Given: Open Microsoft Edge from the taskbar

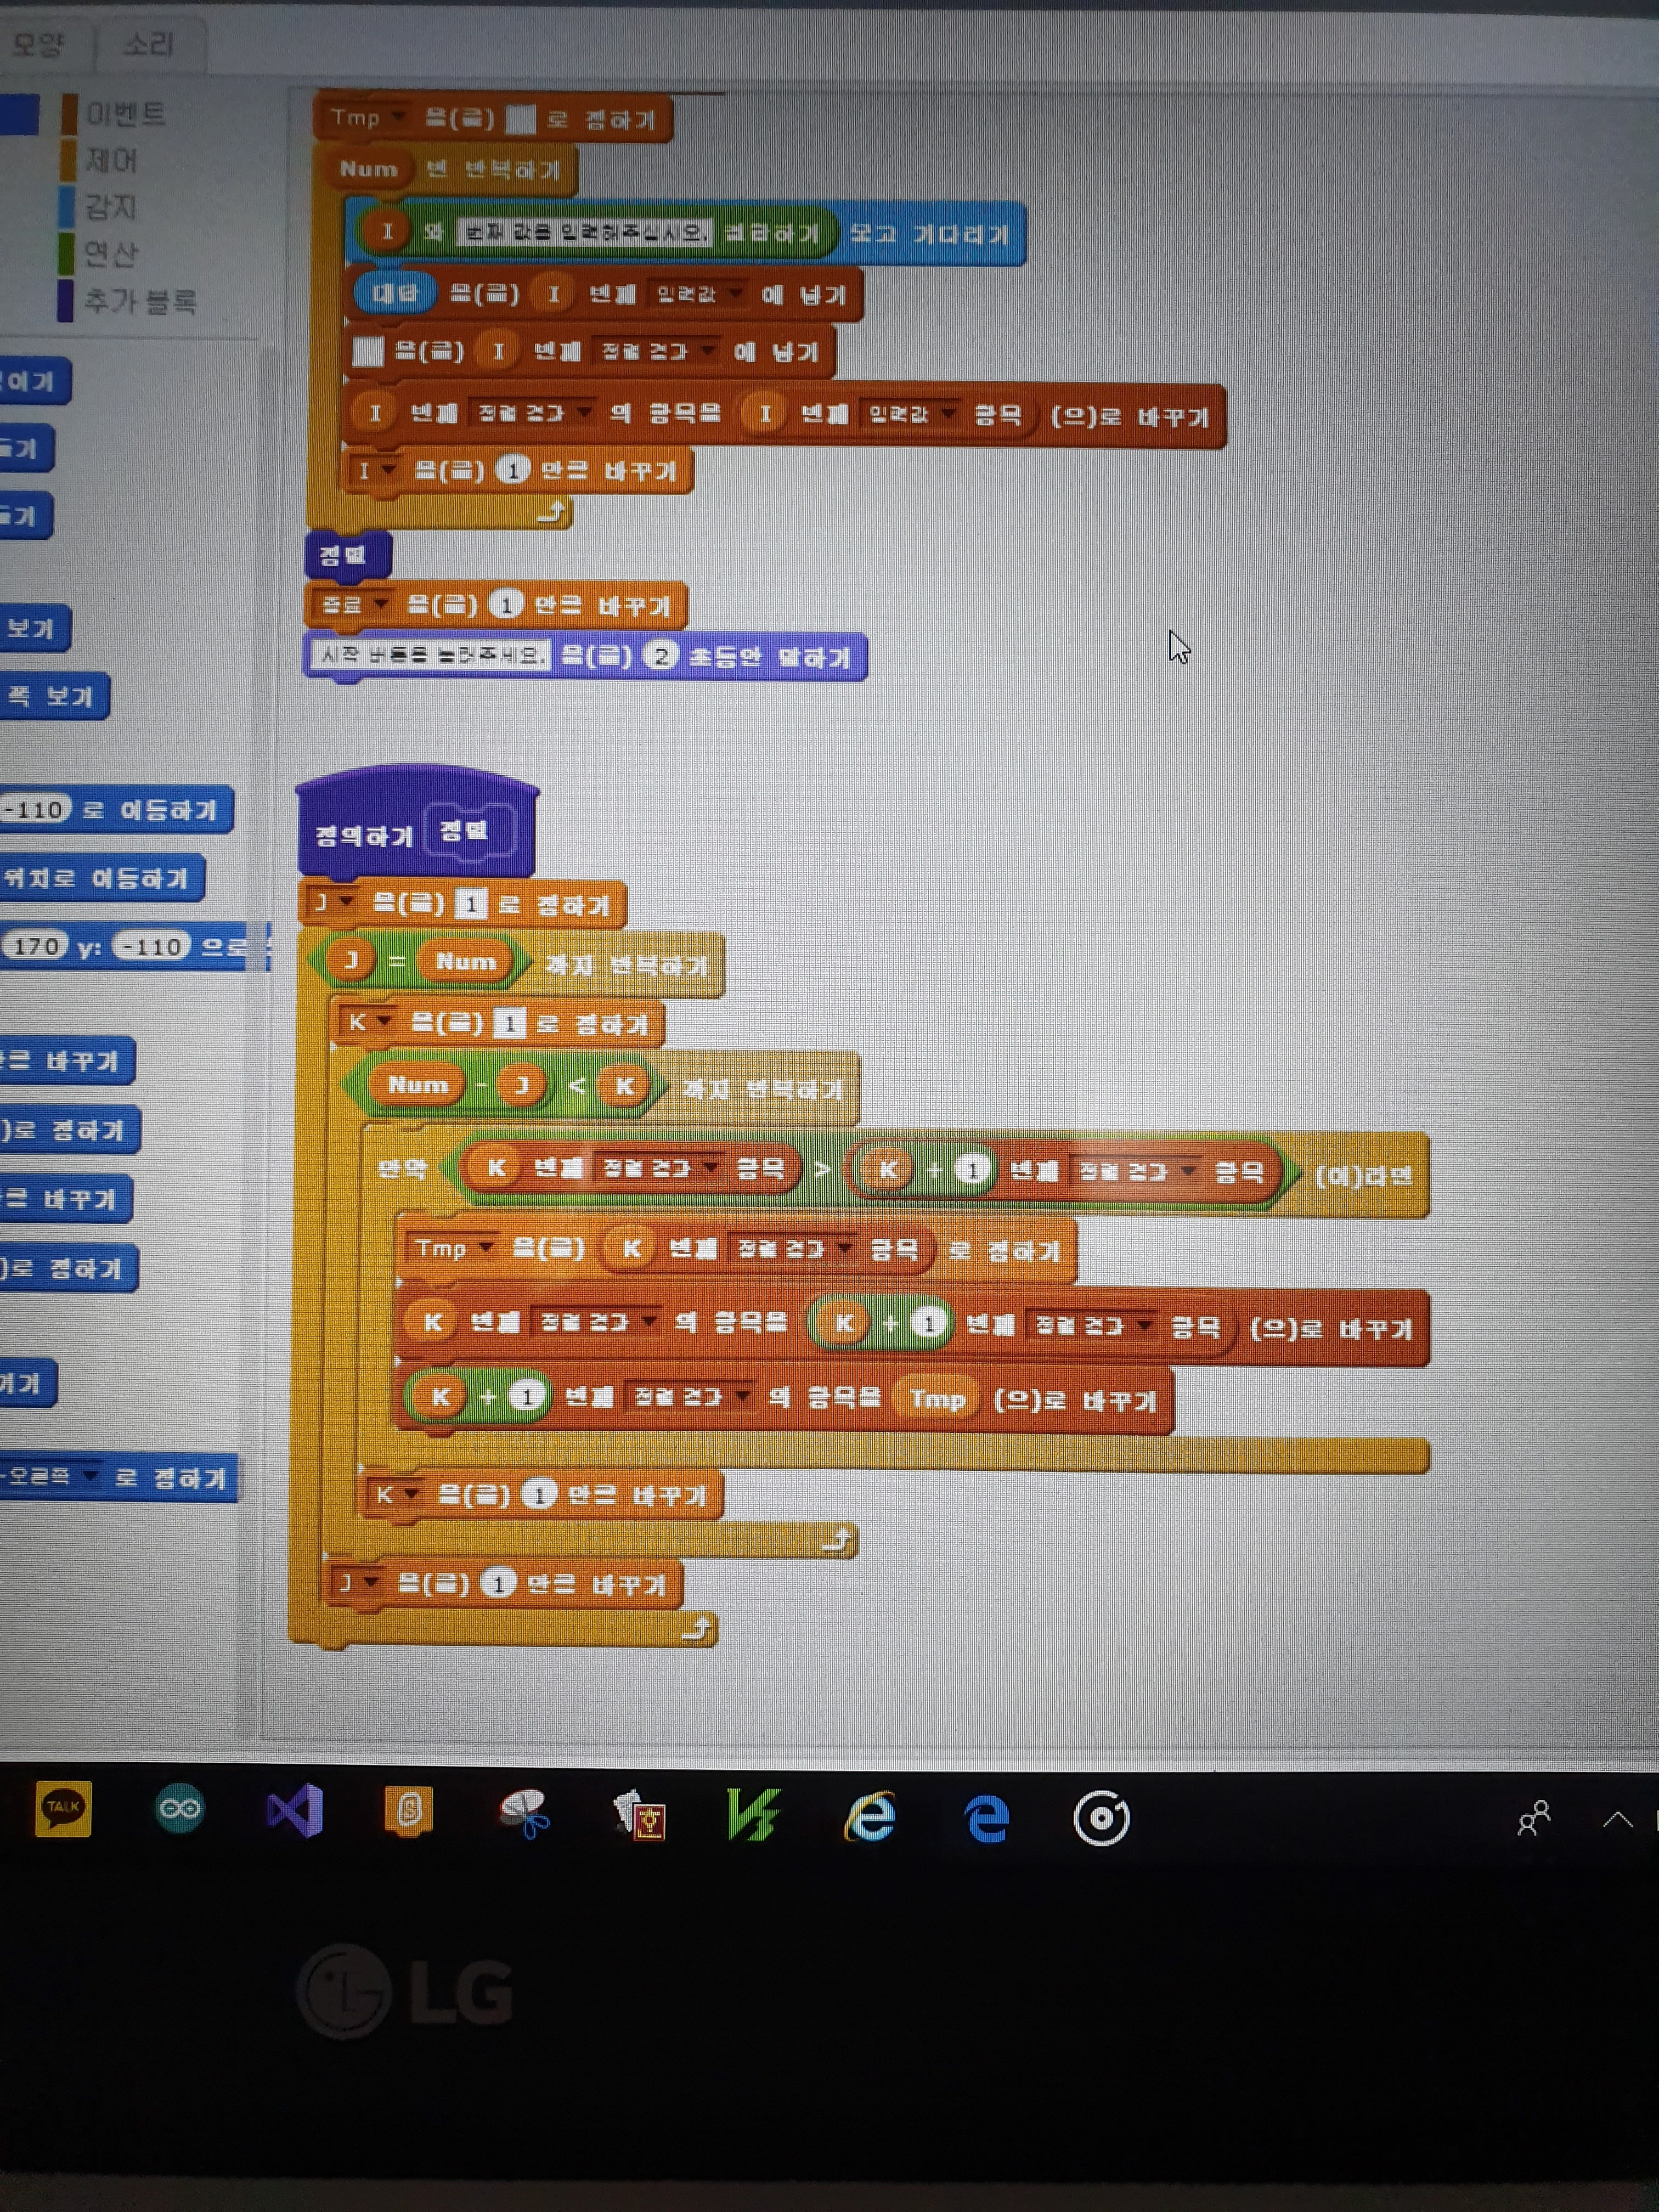Looking at the screenshot, I should pyautogui.click(x=987, y=1817).
